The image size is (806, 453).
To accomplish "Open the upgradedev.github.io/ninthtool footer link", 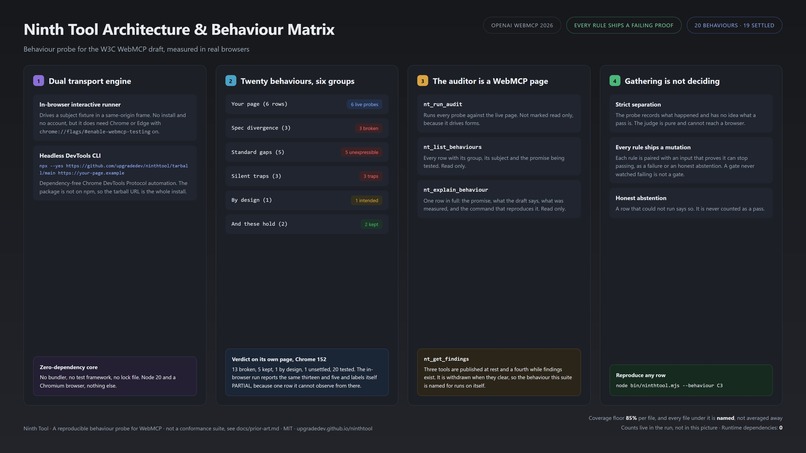I will coord(334,428).
